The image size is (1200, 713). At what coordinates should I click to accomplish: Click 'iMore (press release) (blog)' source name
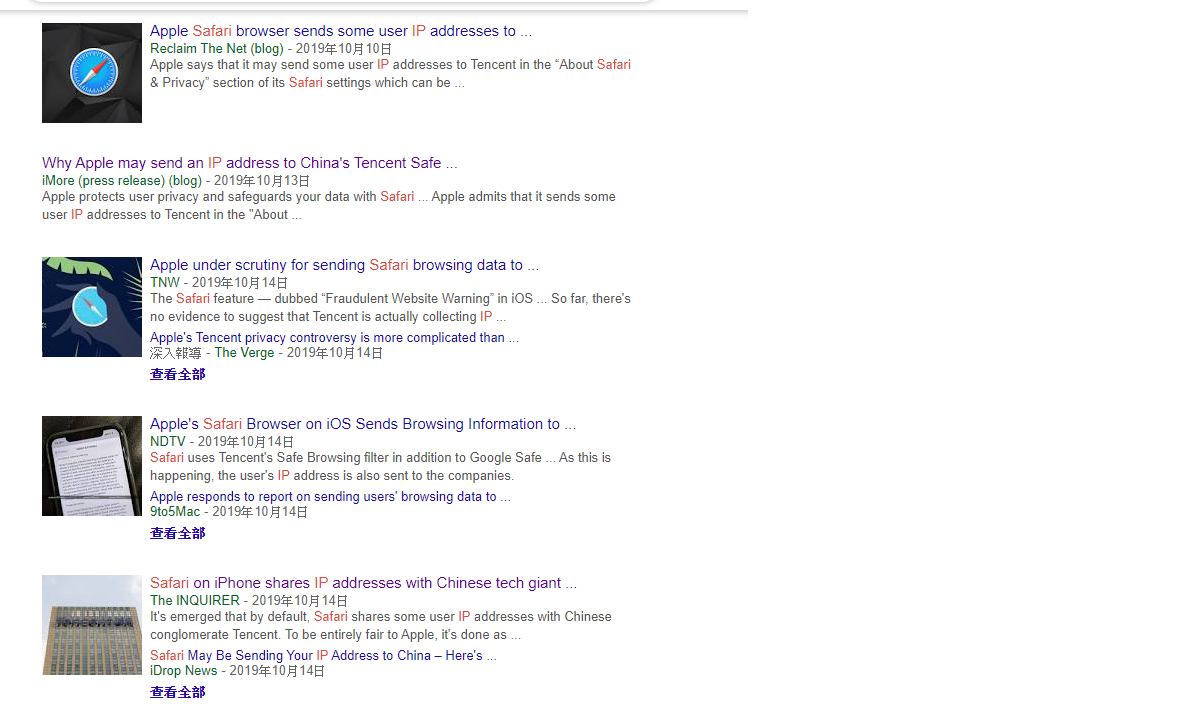[x=122, y=181]
